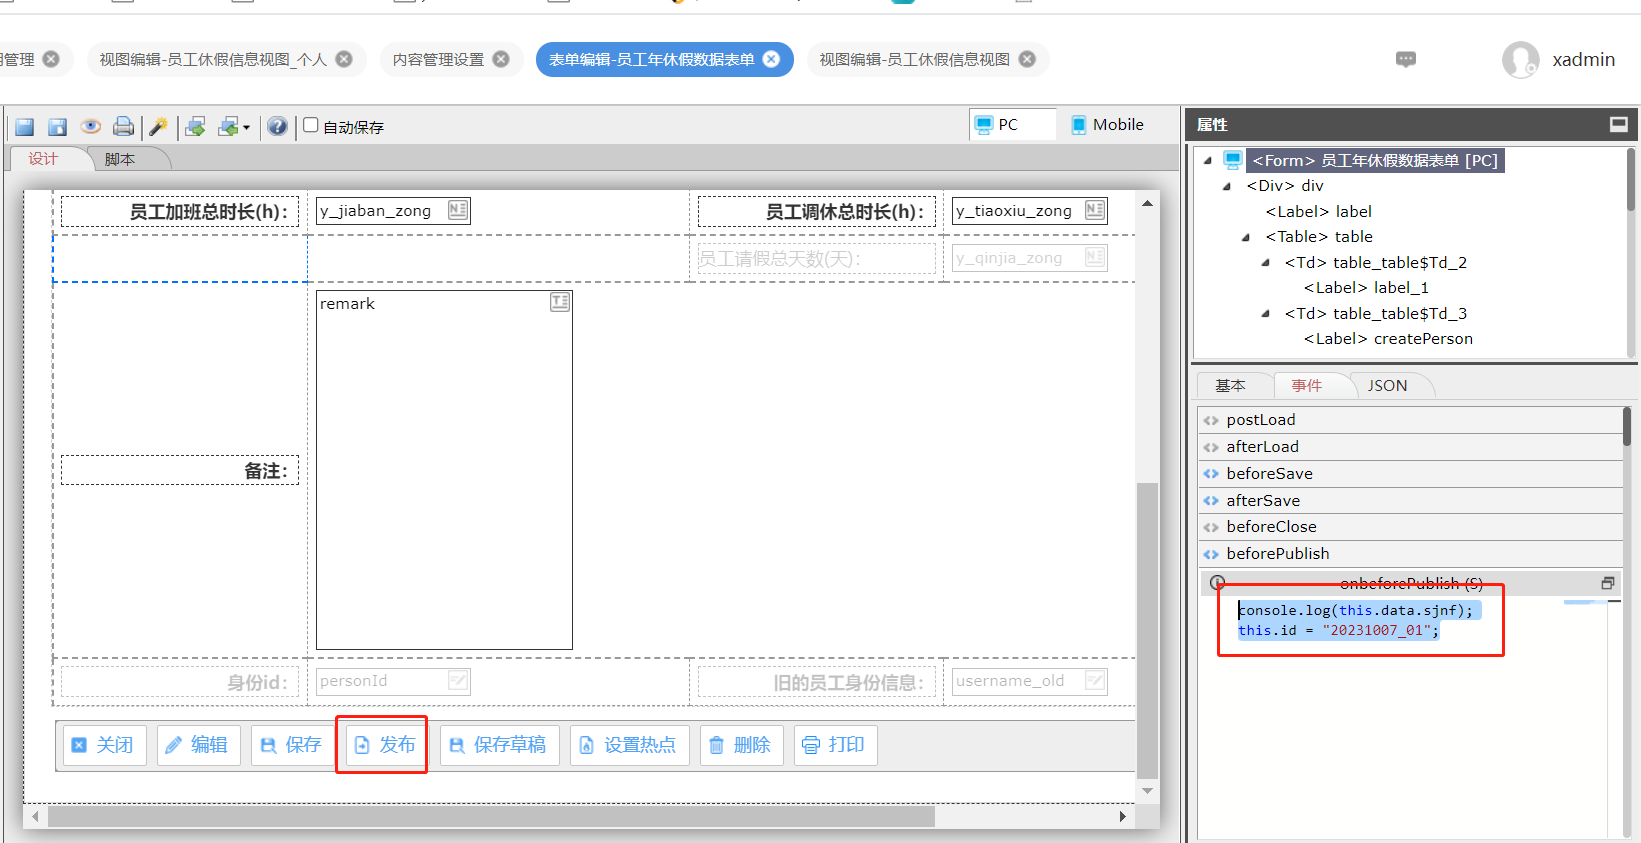Click the 设置热点 button on the form
This screenshot has width=1641, height=843.
point(630,745)
